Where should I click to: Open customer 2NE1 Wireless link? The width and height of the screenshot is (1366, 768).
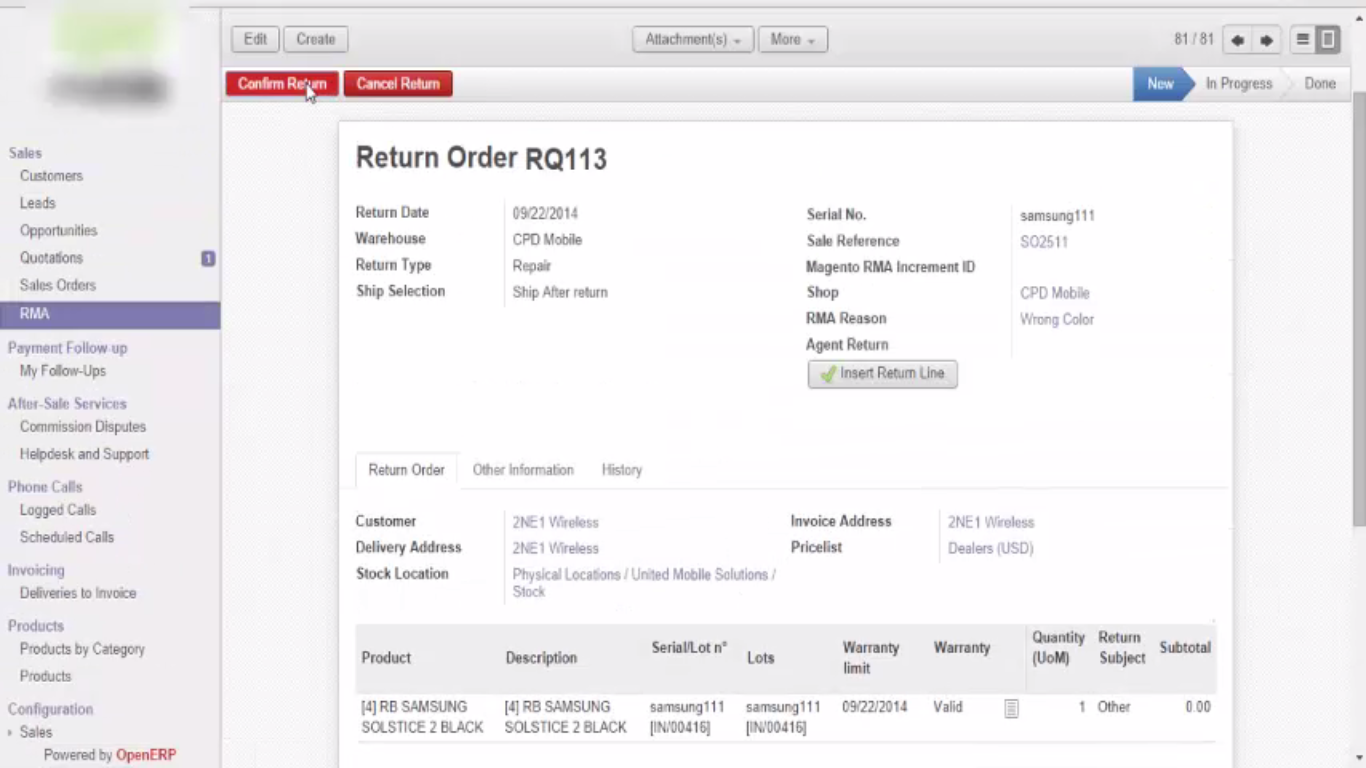click(555, 523)
